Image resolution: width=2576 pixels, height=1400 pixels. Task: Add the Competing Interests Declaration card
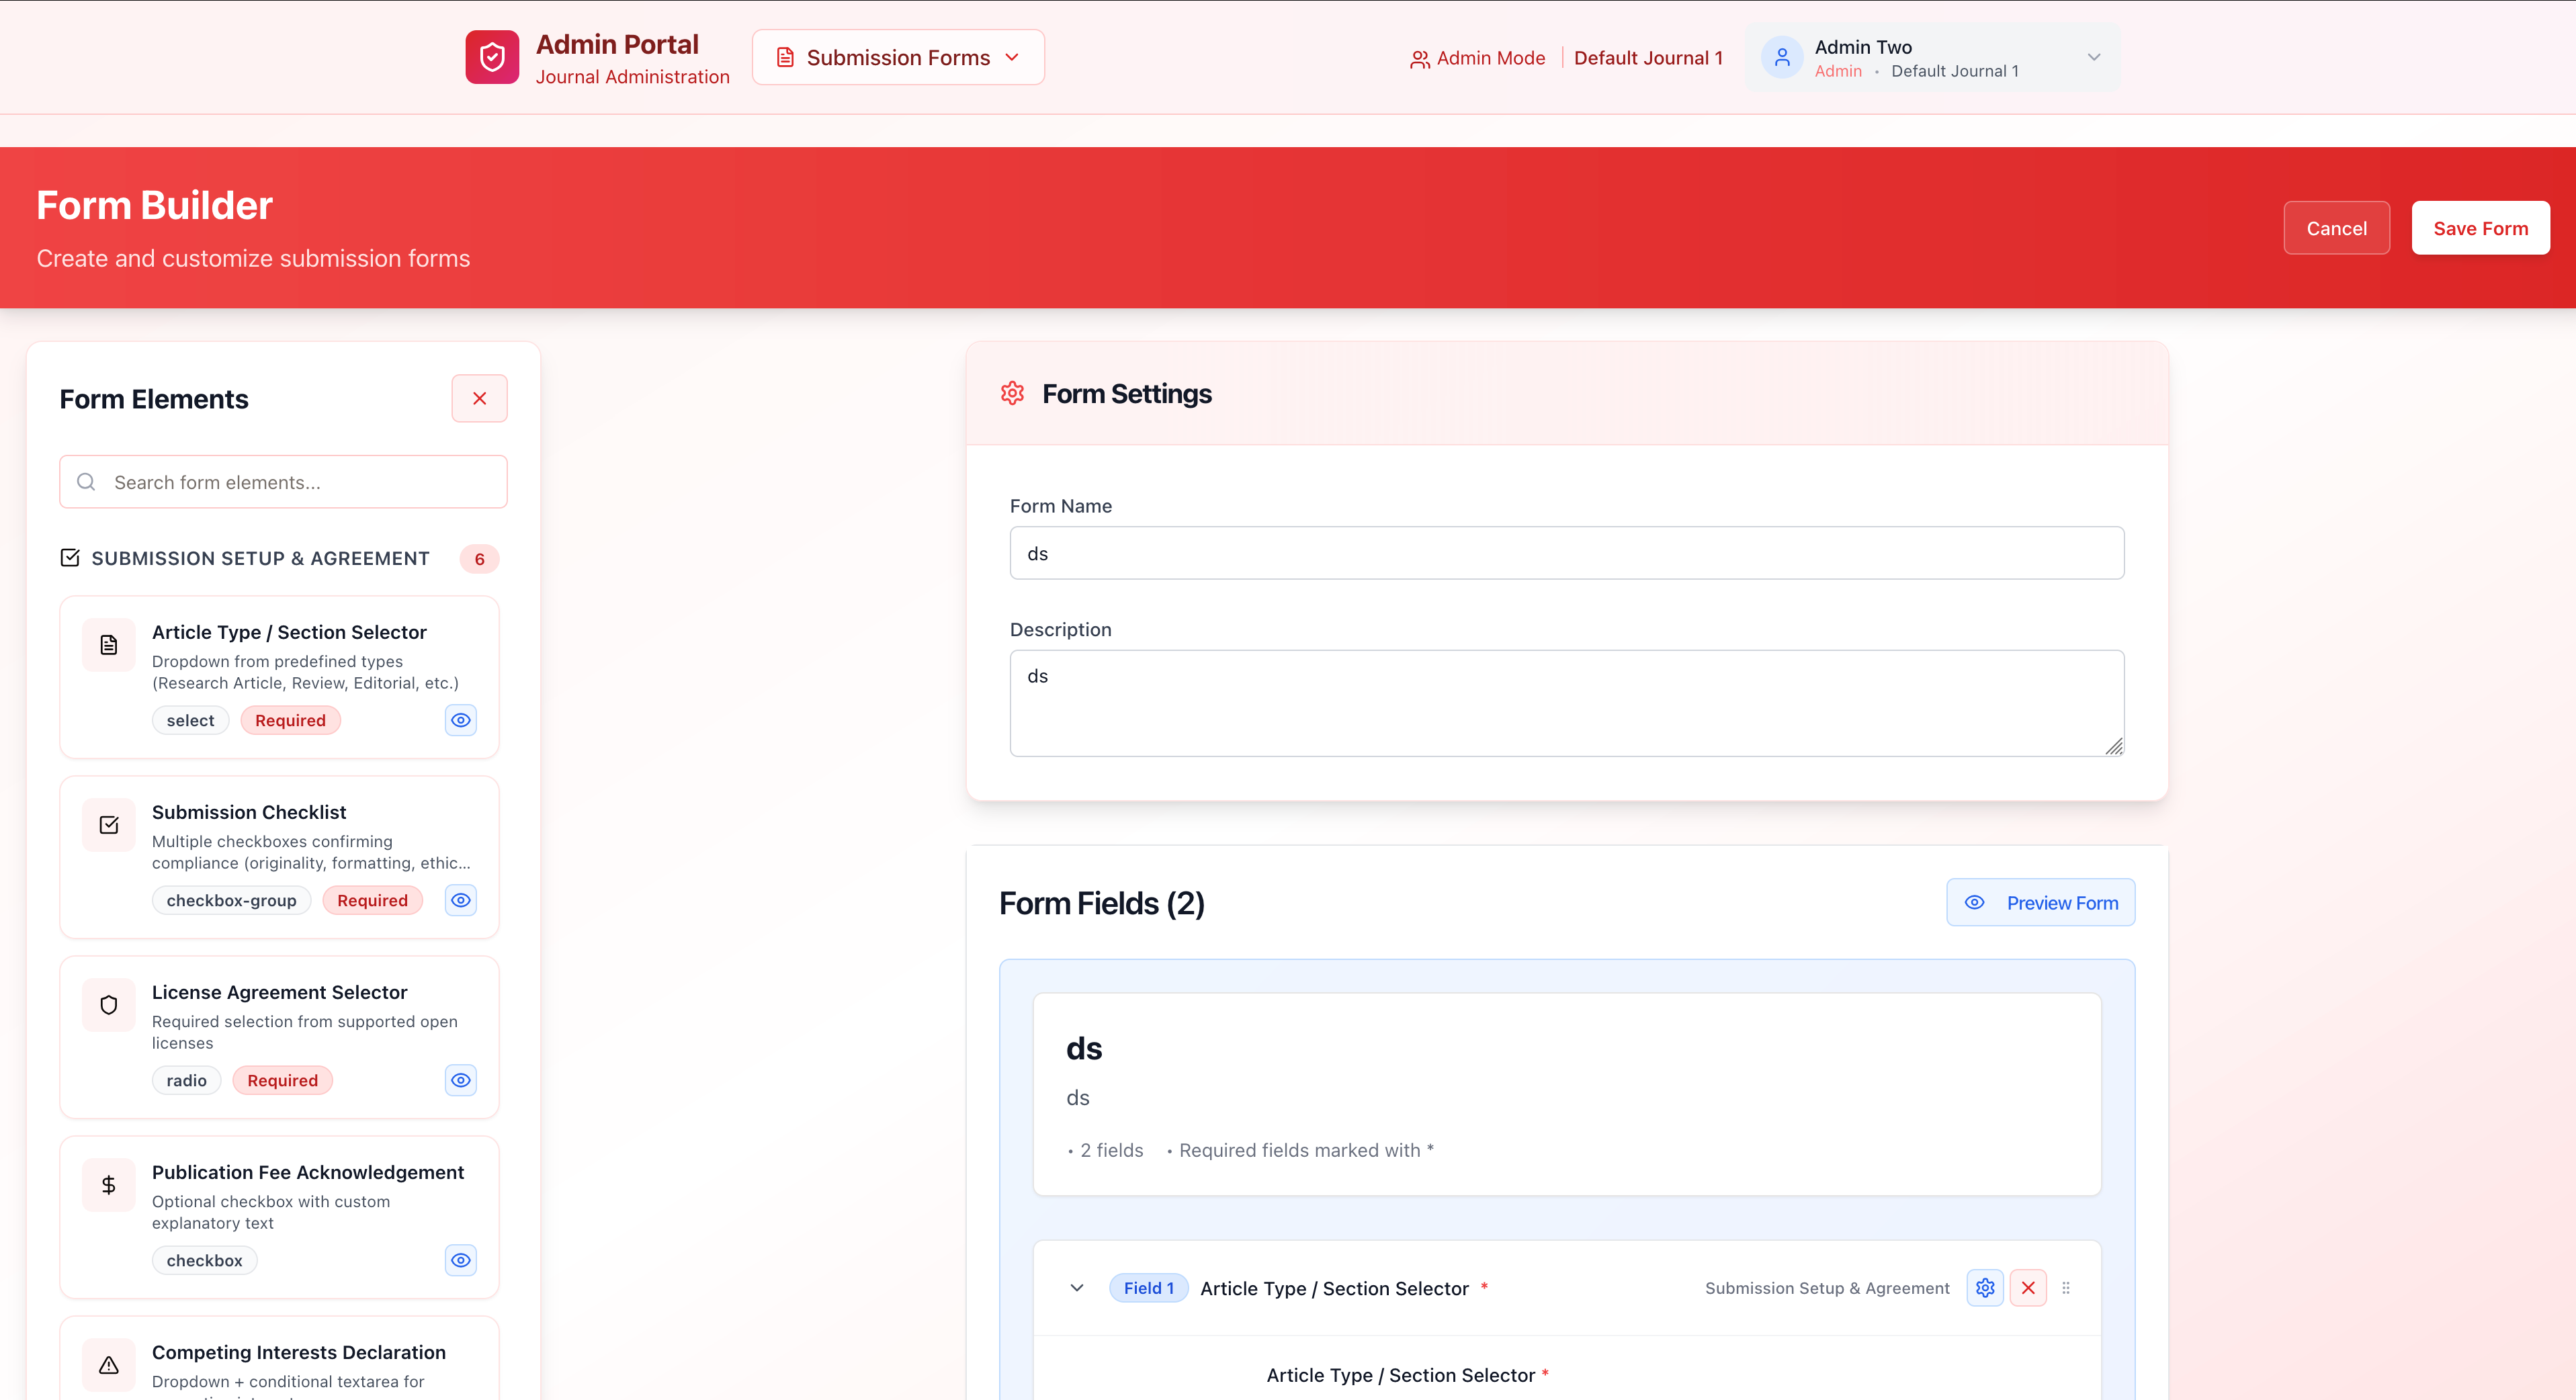point(279,1358)
